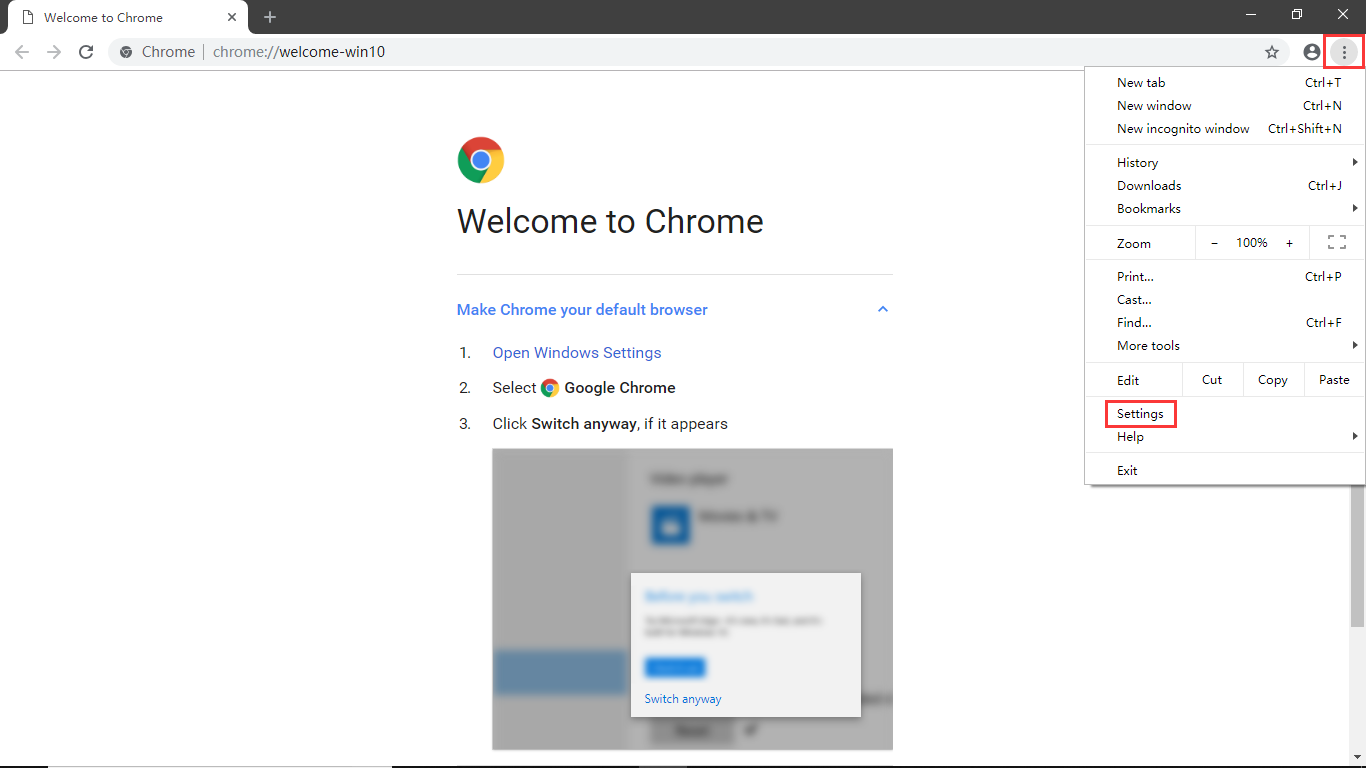
Task: Choose New window menu entry
Action: click(x=1225, y=106)
